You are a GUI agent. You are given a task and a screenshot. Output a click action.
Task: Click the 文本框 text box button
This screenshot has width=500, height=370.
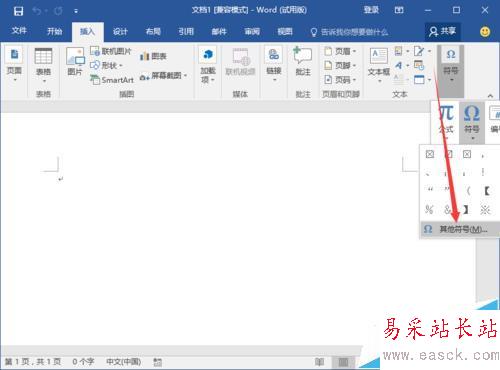point(379,65)
